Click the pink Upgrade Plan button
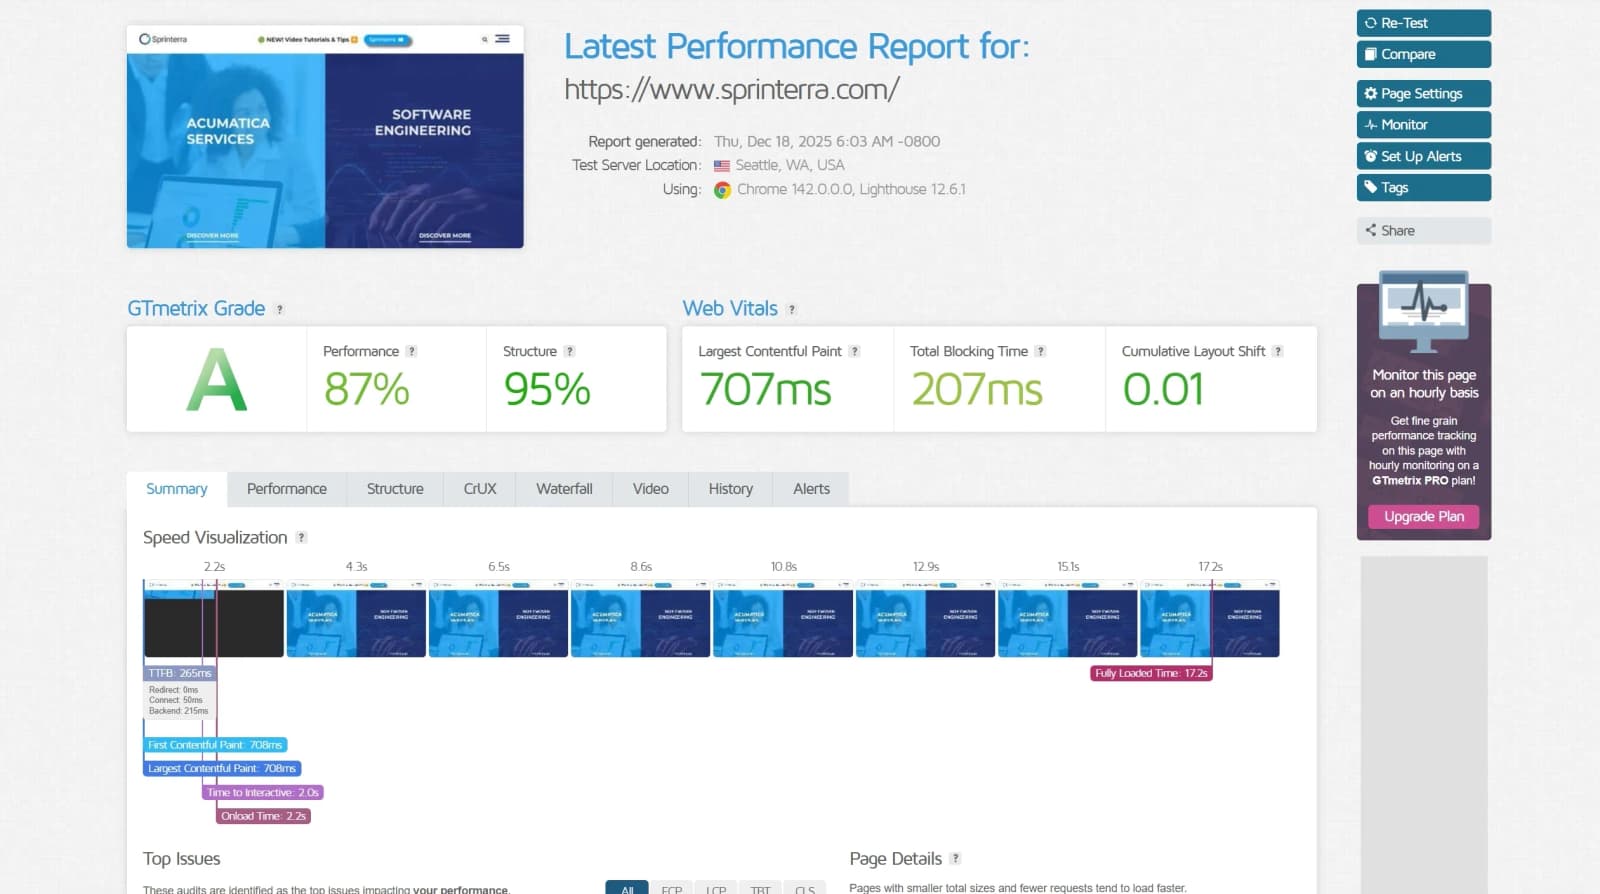1600x894 pixels. 1423,516
